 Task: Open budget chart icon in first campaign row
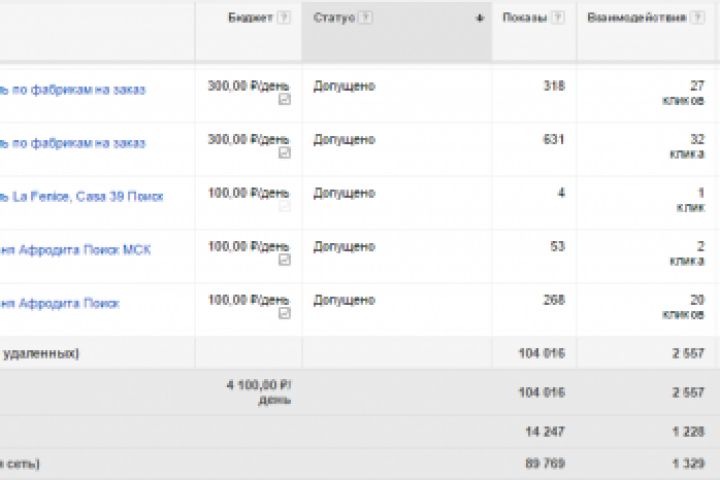tap(285, 99)
